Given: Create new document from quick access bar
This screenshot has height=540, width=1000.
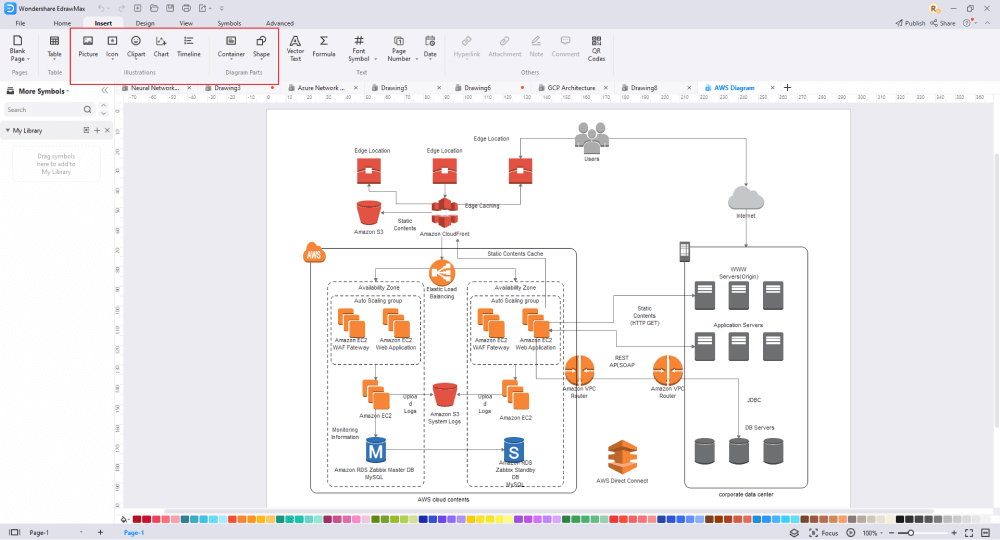Looking at the screenshot, I should (138, 8).
